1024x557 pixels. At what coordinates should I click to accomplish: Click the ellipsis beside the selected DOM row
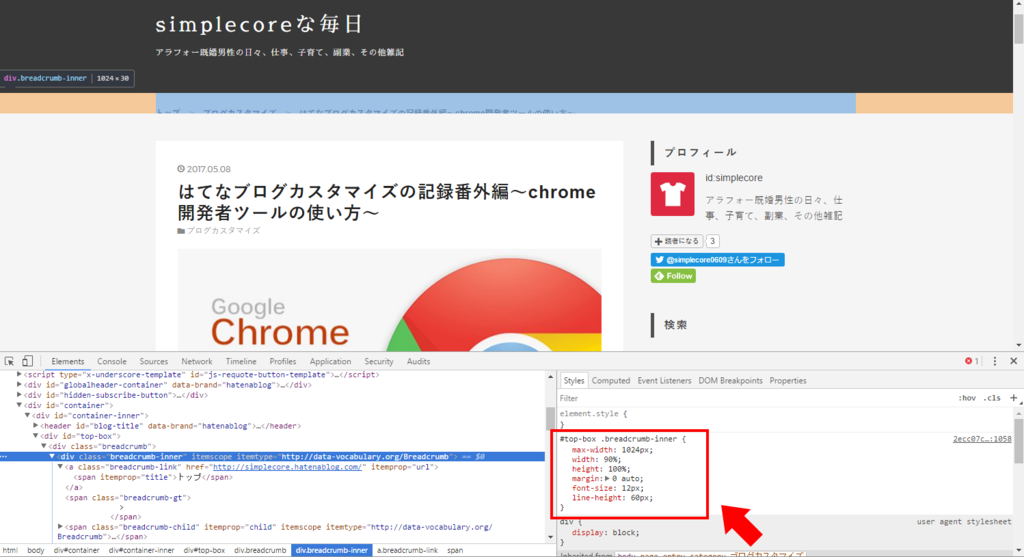coord(4,456)
